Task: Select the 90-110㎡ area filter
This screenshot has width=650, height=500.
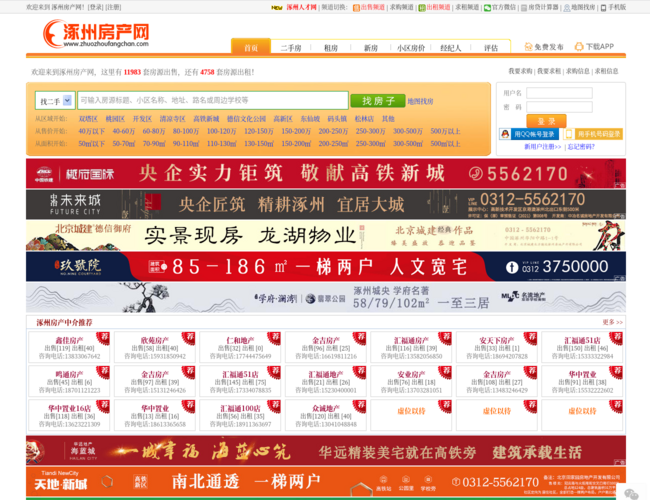Action: point(186,144)
